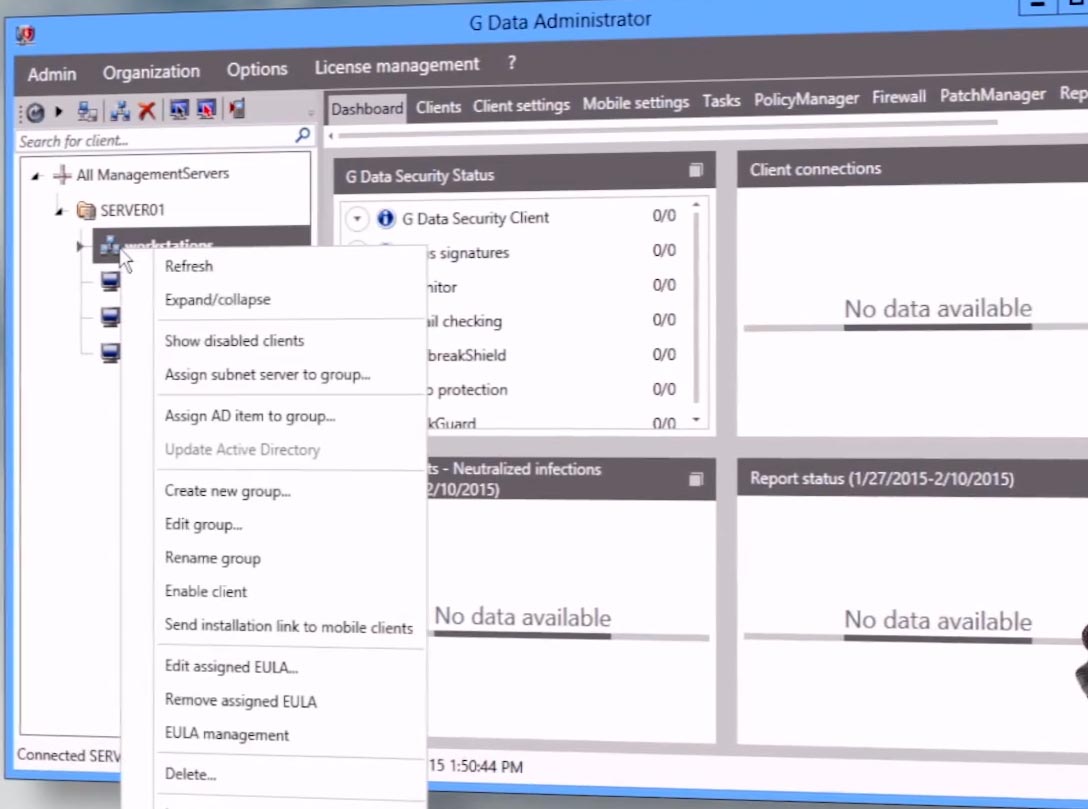1088x809 pixels.
Task: Select the second client computer icon in tree
Action: pos(110,316)
